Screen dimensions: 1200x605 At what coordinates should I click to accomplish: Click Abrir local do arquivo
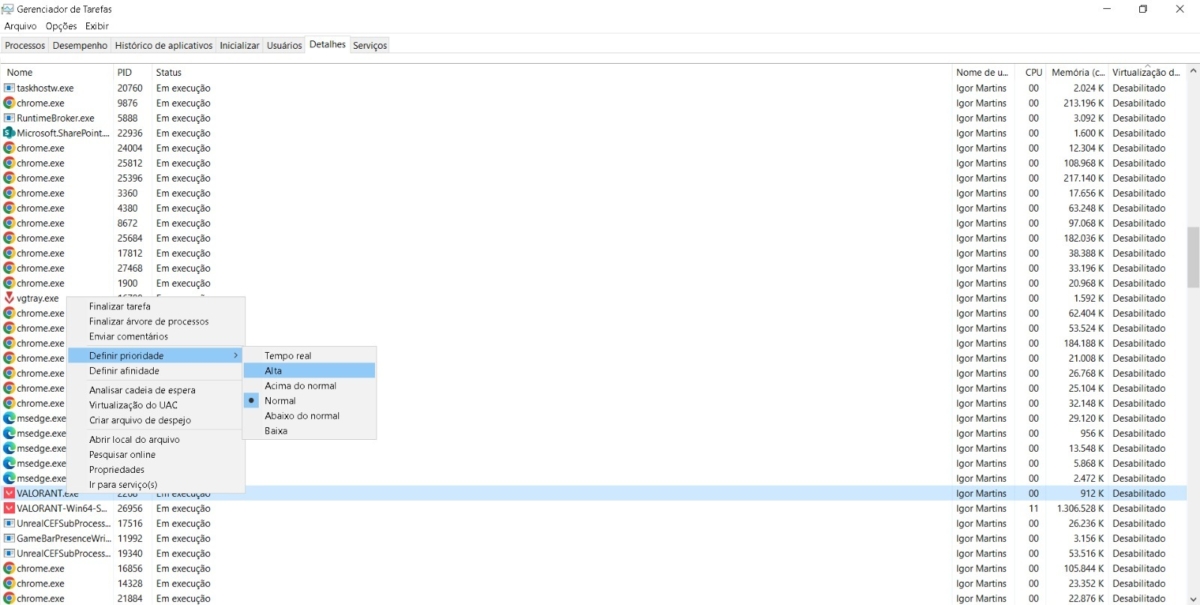[x=135, y=440]
